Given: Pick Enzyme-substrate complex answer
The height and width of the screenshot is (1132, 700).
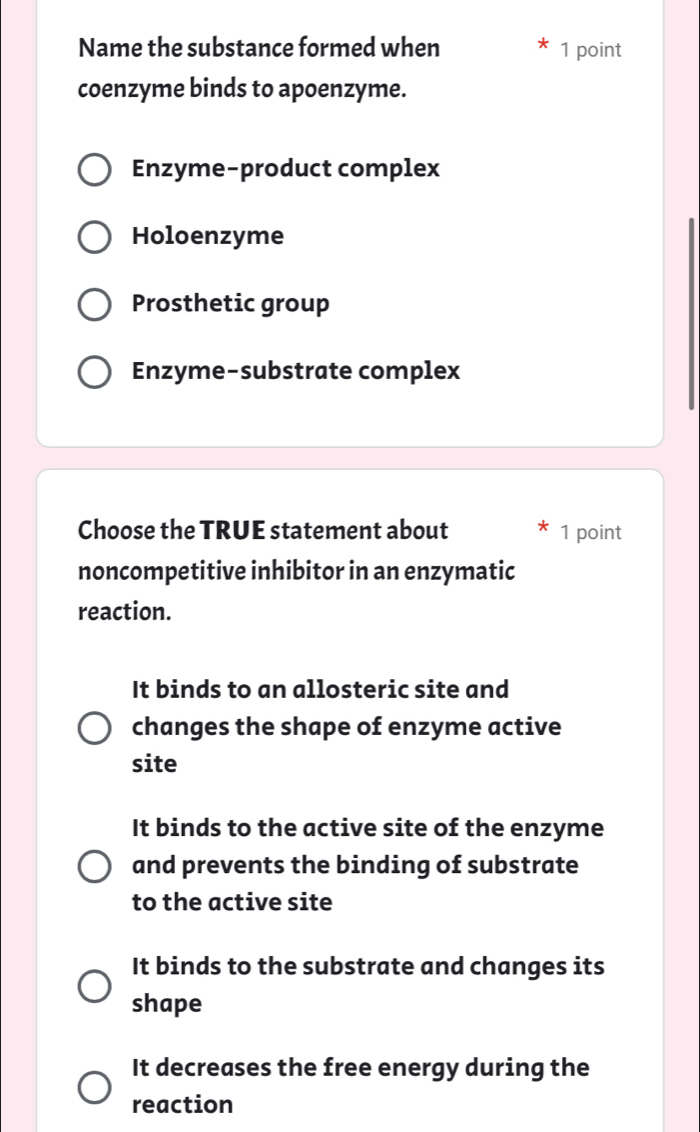Looking at the screenshot, I should click(x=94, y=371).
